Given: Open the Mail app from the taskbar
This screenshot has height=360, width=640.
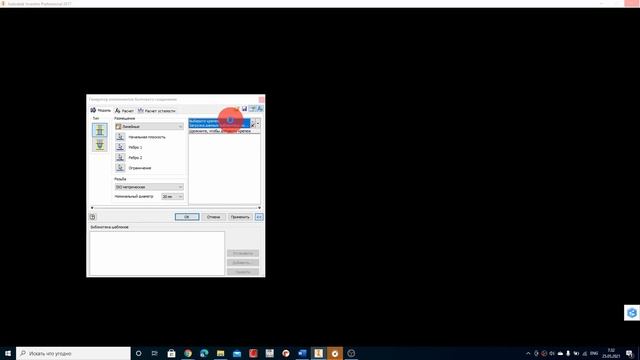Looking at the screenshot, I should point(237,353).
